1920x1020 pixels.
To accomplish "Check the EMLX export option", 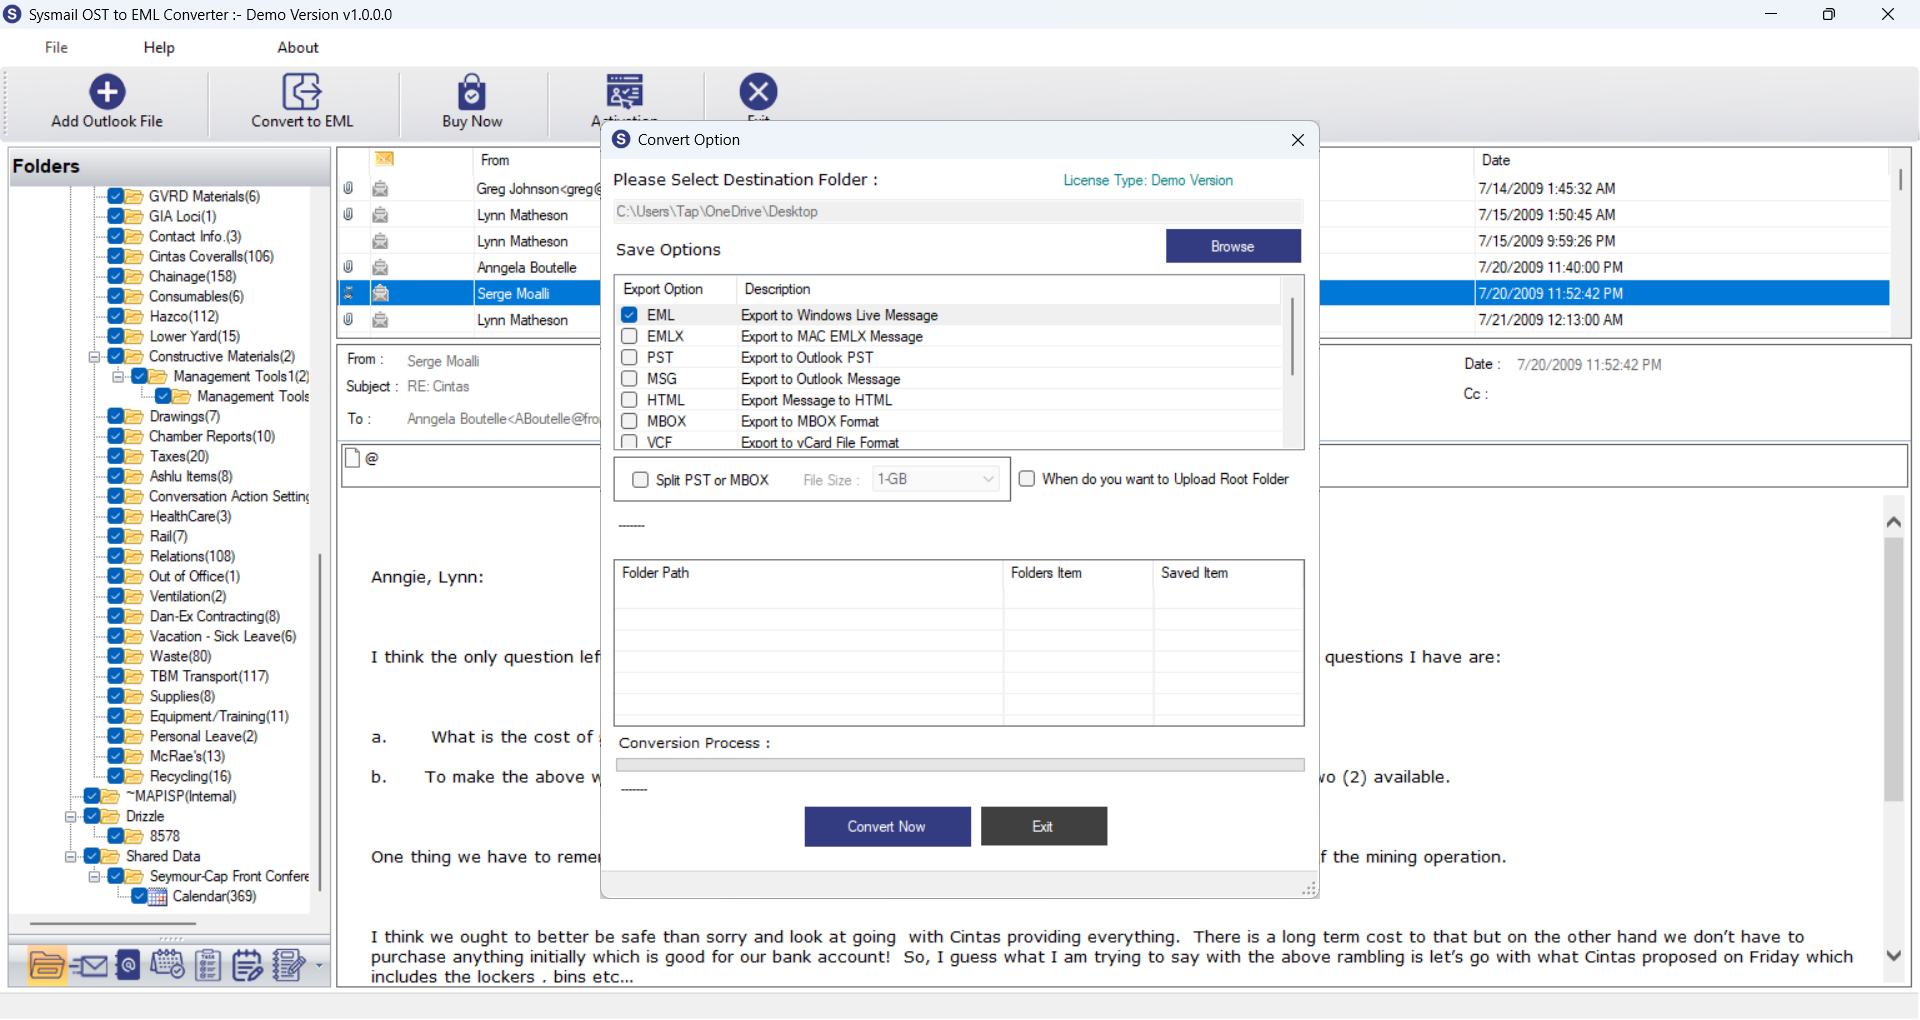I will (x=629, y=336).
